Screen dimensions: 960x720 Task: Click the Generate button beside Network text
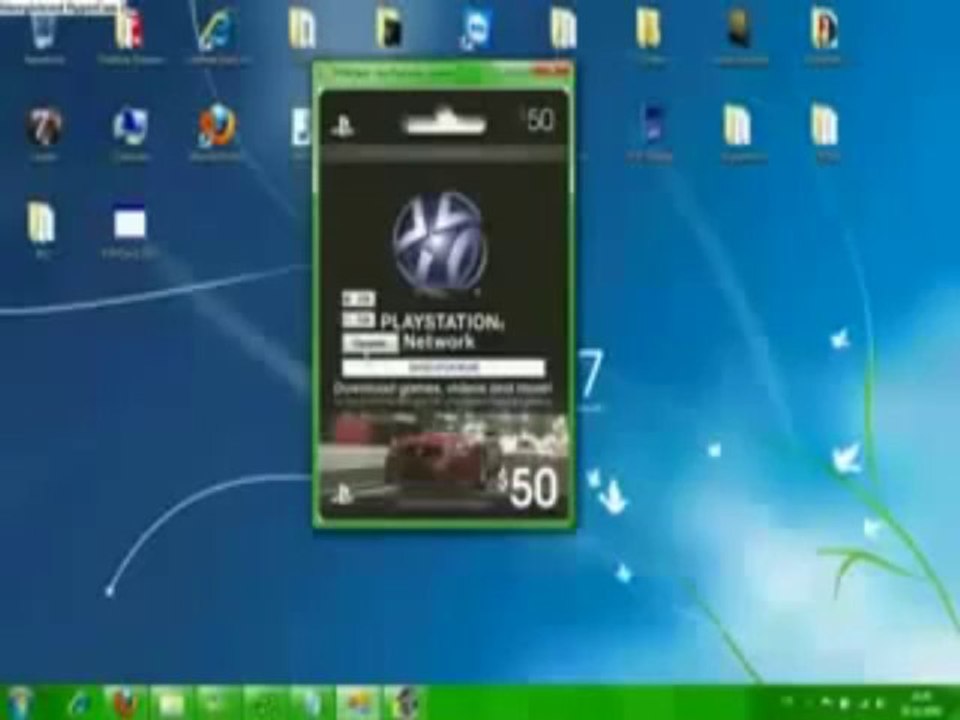point(370,343)
